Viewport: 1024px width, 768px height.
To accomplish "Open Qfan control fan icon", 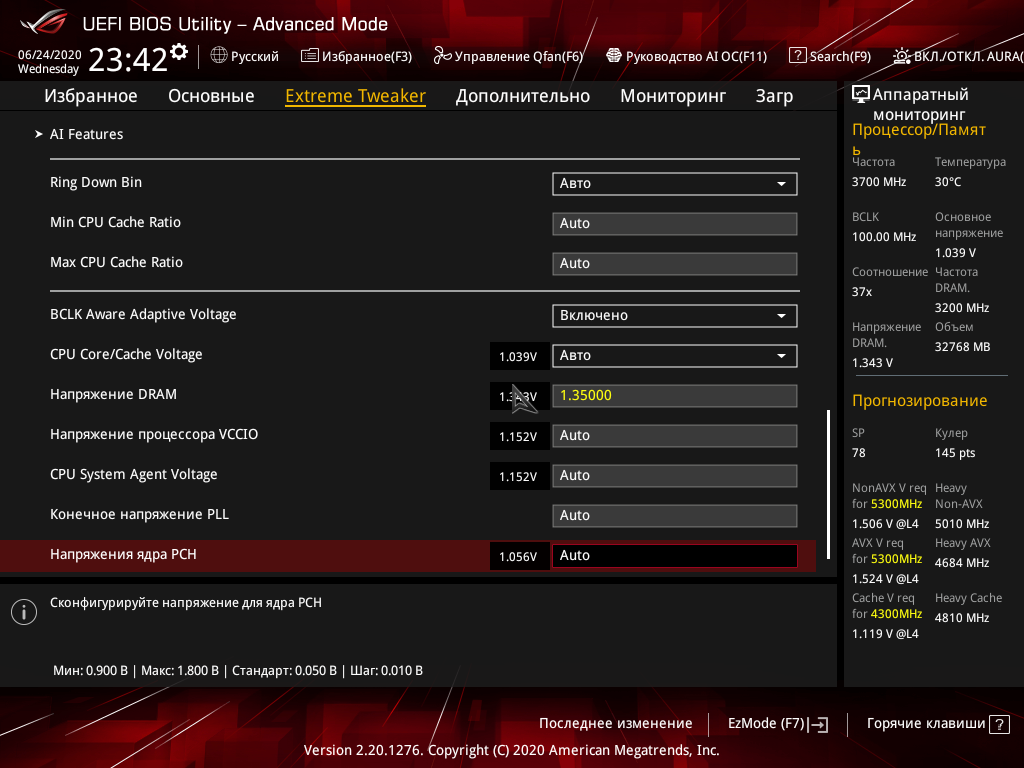I will (x=442, y=56).
